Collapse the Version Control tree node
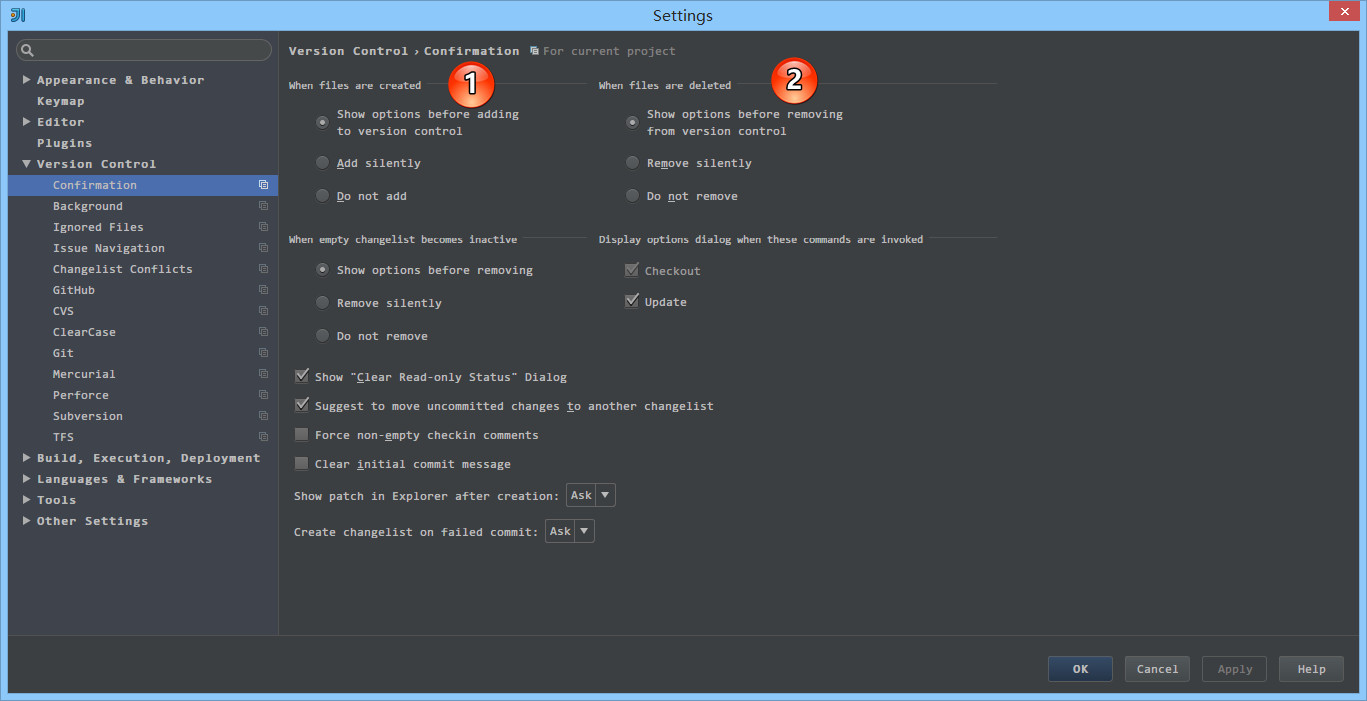This screenshot has width=1367, height=701. pos(26,164)
